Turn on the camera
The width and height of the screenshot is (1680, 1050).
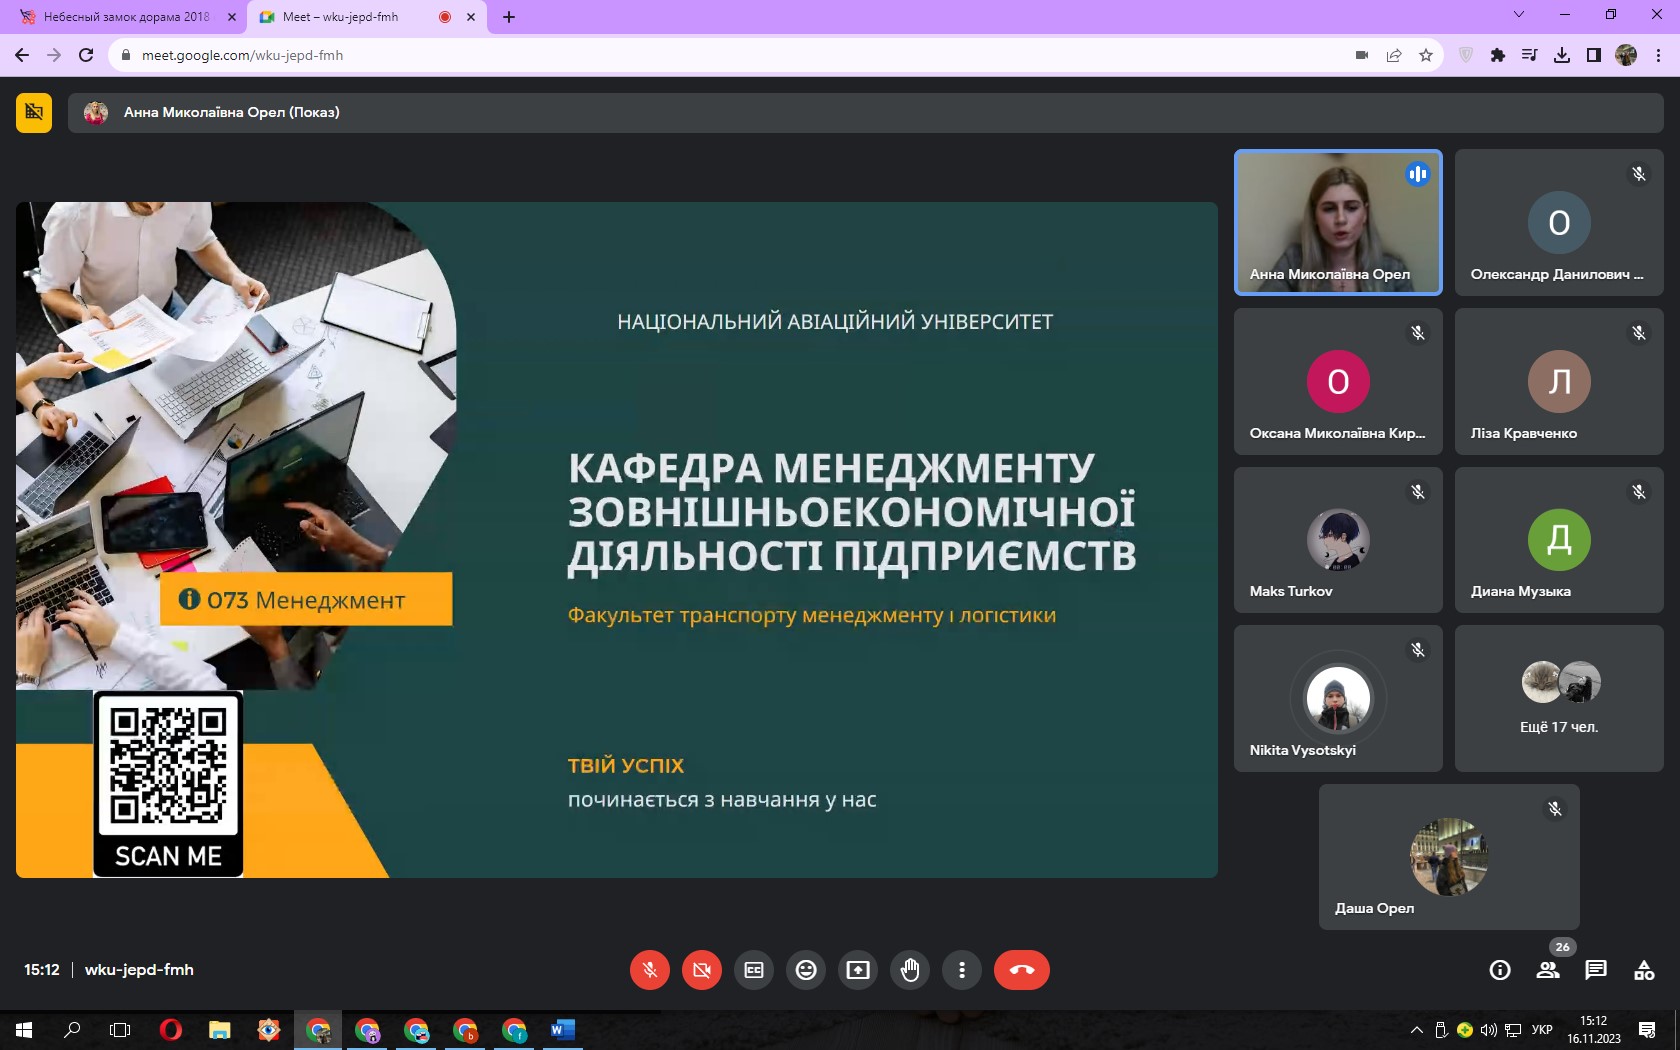pyautogui.click(x=702, y=970)
